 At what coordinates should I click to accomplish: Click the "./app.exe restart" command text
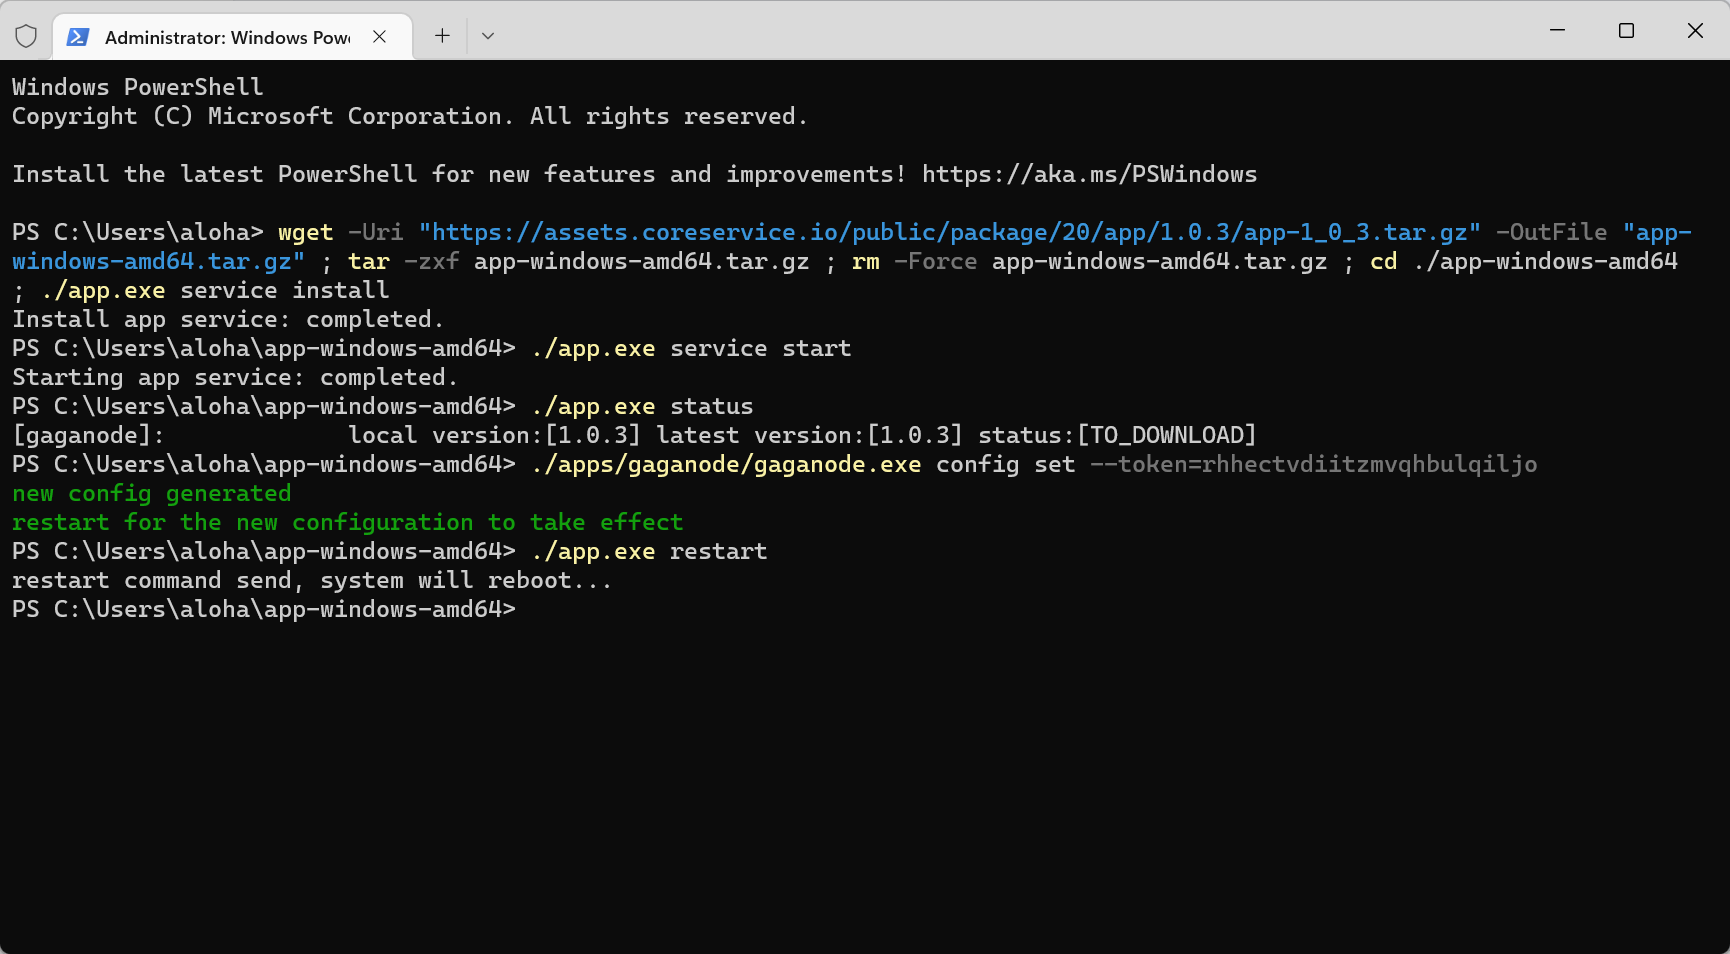[x=649, y=552]
